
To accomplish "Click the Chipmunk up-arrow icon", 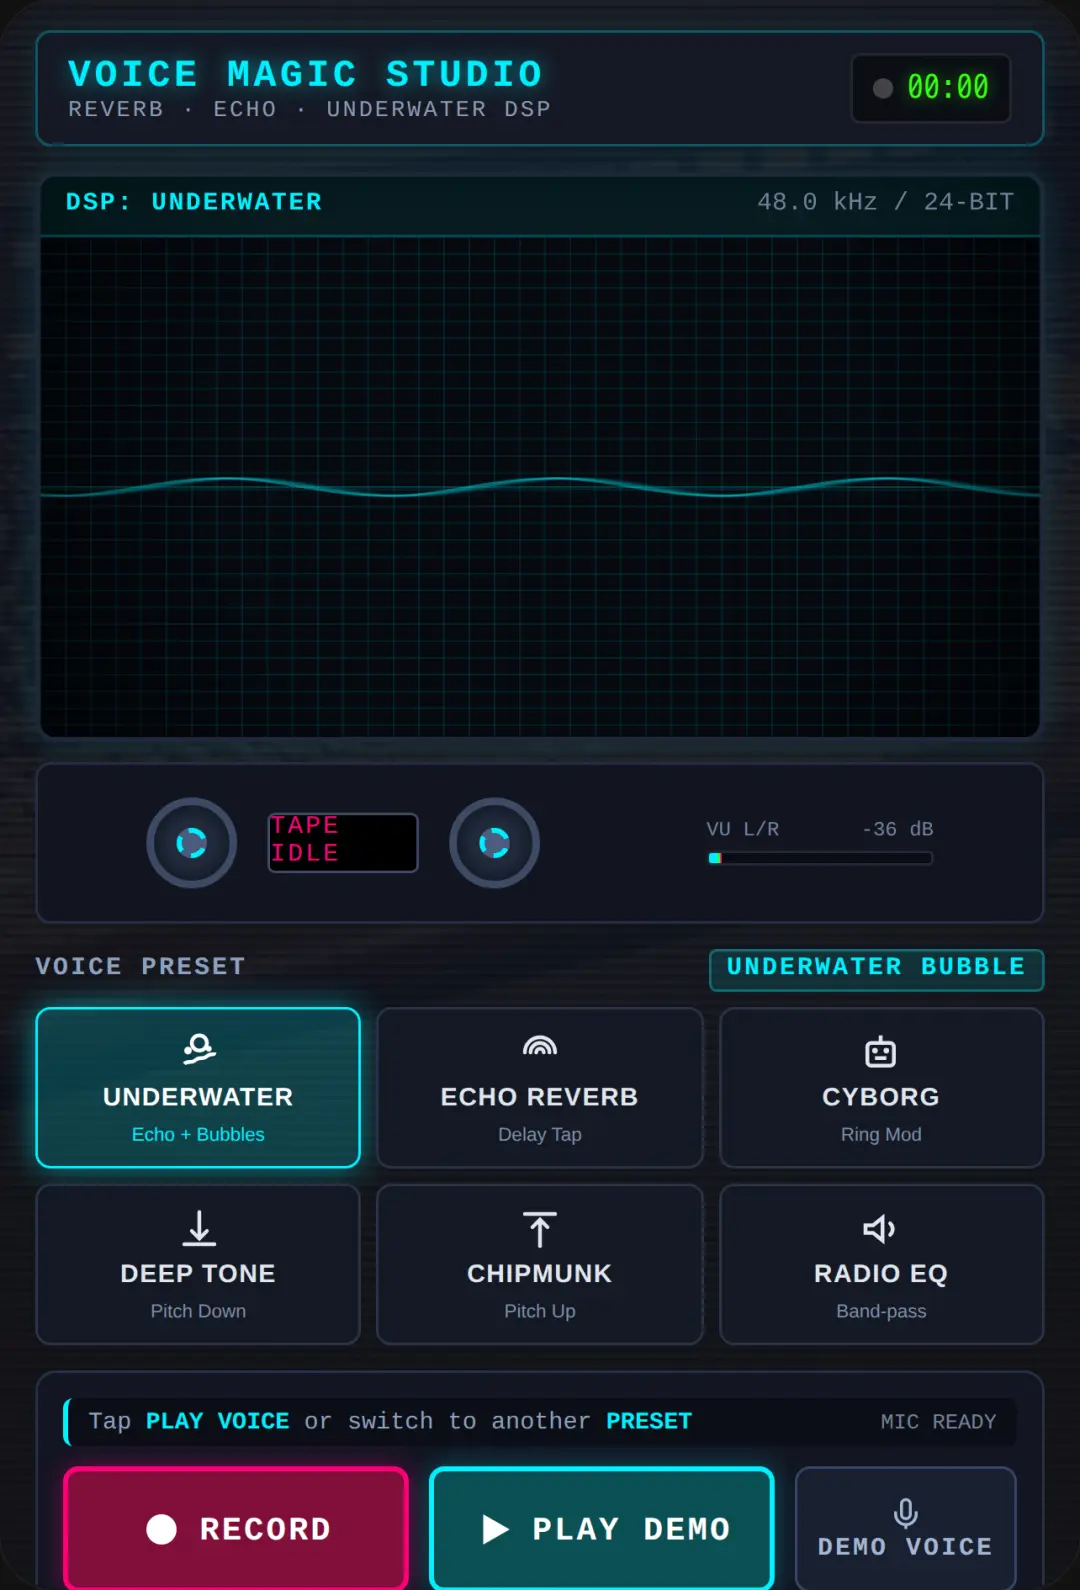I will coord(540,1229).
